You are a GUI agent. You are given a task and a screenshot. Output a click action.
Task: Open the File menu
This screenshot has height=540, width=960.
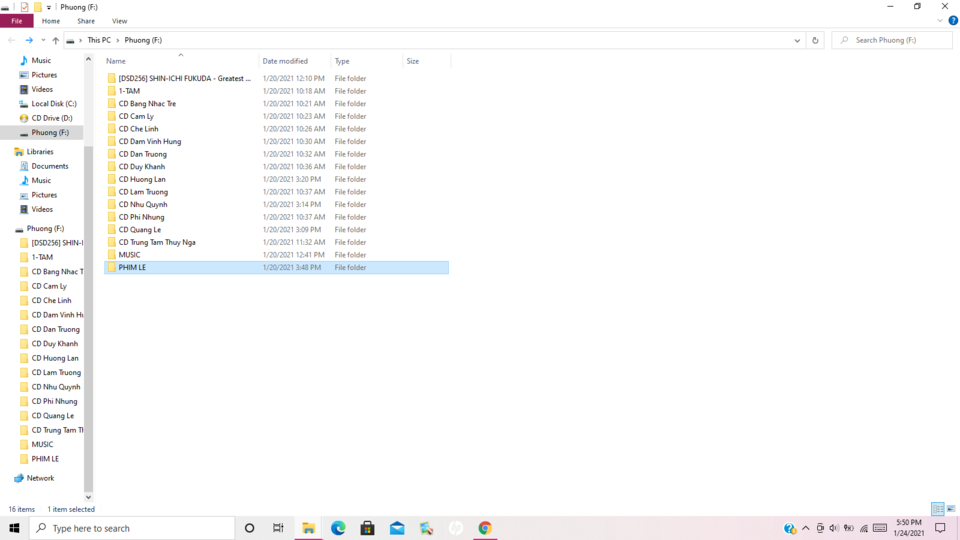point(17,21)
